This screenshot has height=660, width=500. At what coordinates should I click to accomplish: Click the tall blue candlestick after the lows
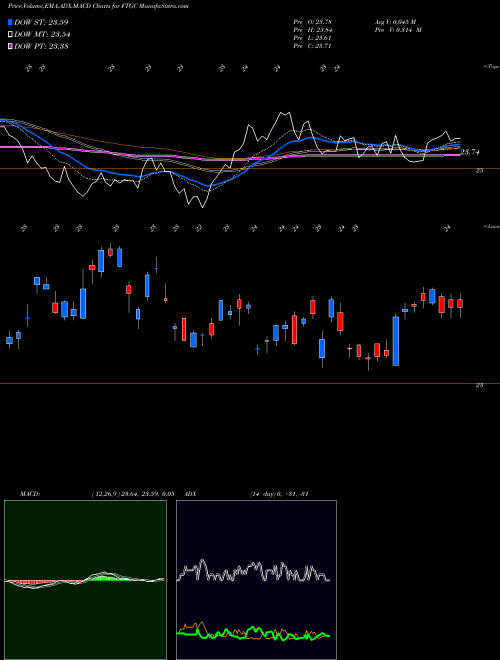(396, 341)
